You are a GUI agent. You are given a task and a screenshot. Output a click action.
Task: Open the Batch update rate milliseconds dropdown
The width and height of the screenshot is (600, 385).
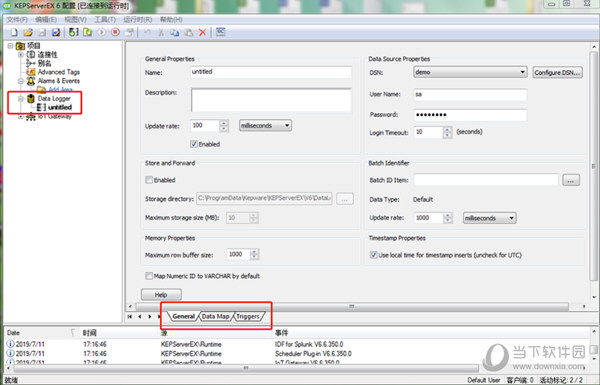[489, 218]
